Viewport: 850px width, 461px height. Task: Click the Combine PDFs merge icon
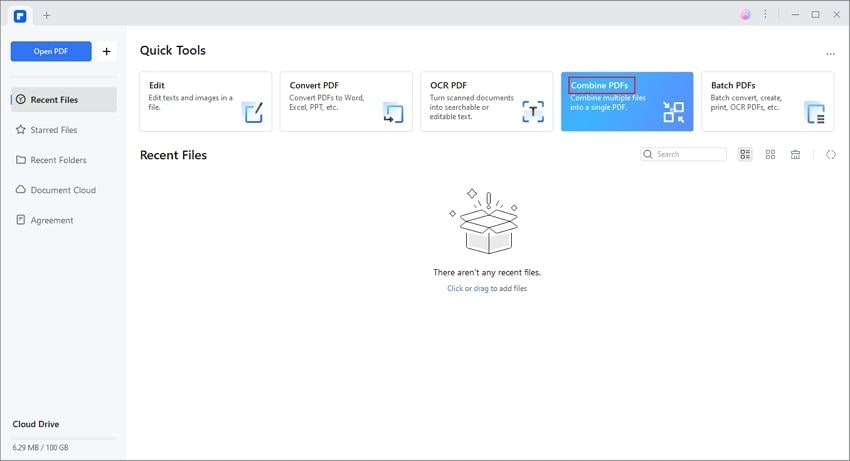tap(673, 112)
